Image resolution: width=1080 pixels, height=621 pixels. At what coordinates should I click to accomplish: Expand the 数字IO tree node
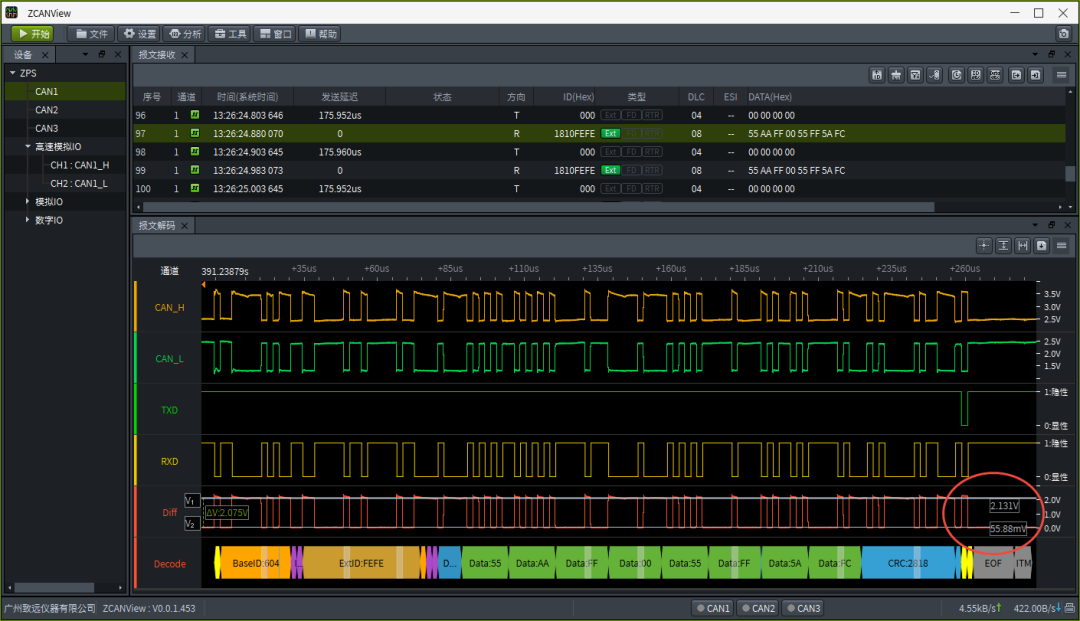28,220
